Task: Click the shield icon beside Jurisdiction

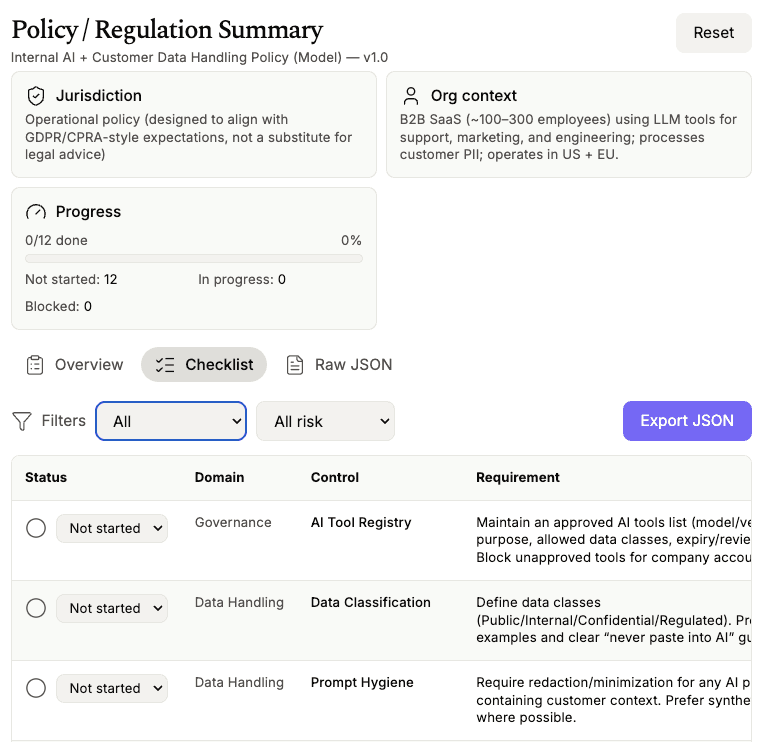Action: pyautogui.click(x=36, y=96)
